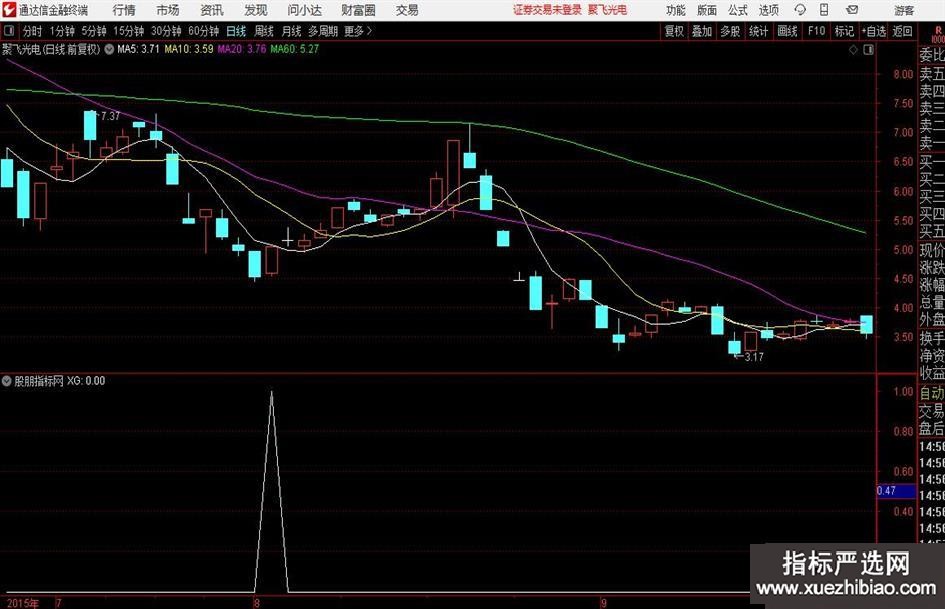Switch to the 15分钟 period tab
Viewport: 945px width, 609px height.
[129, 31]
